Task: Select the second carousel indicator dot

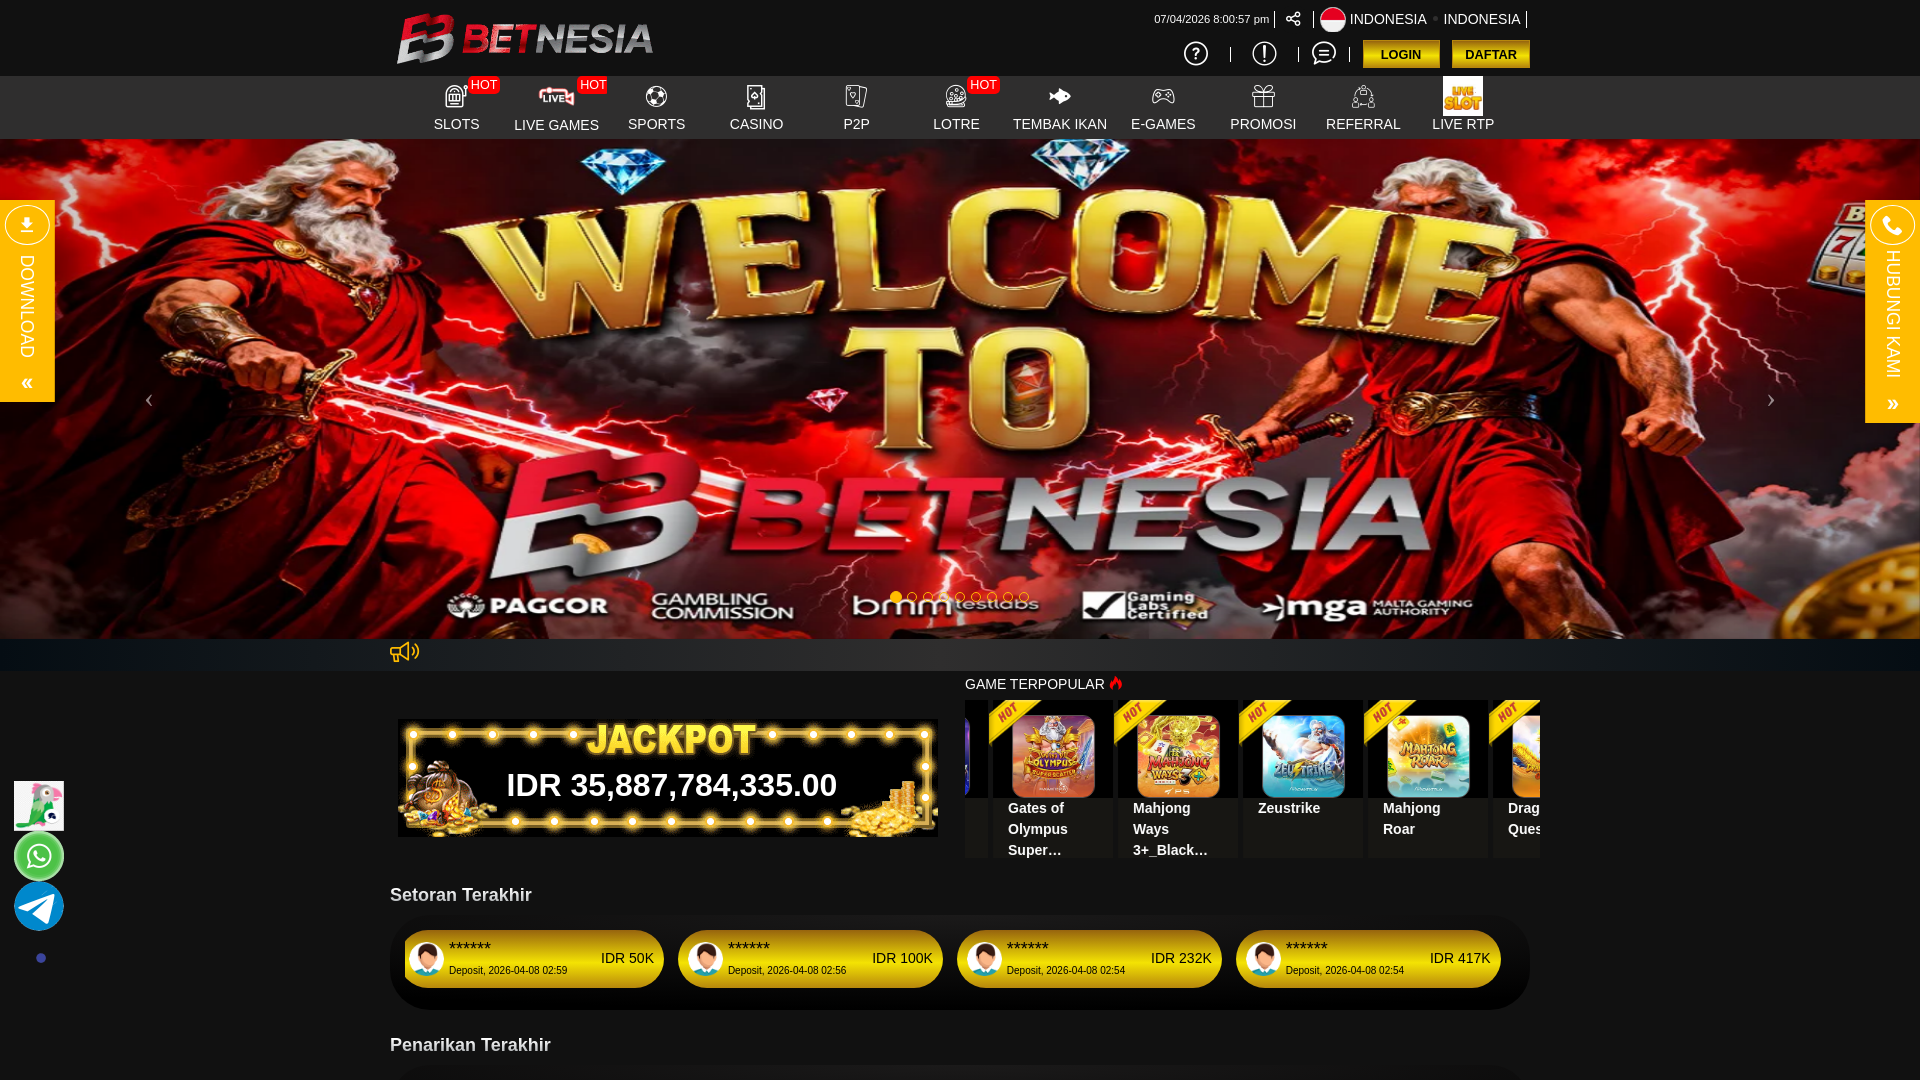Action: coord(912,597)
